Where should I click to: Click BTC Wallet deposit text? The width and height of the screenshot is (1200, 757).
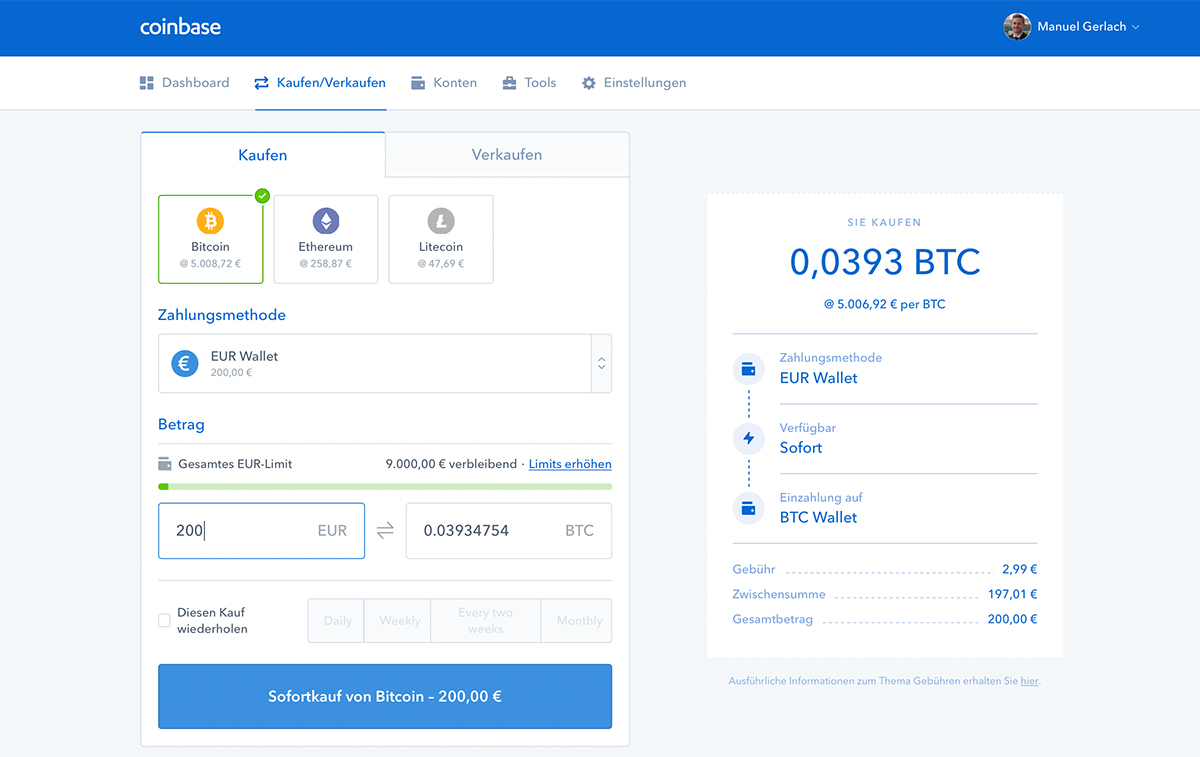point(818,518)
